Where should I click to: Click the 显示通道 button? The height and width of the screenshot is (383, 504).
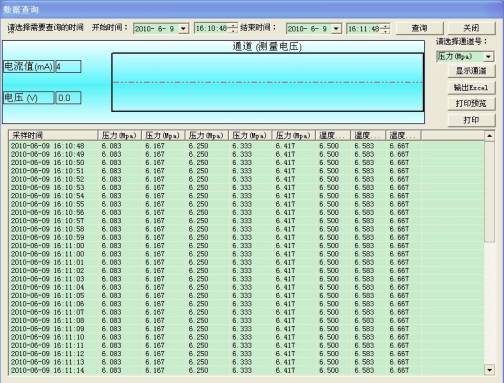pyautogui.click(x=471, y=71)
